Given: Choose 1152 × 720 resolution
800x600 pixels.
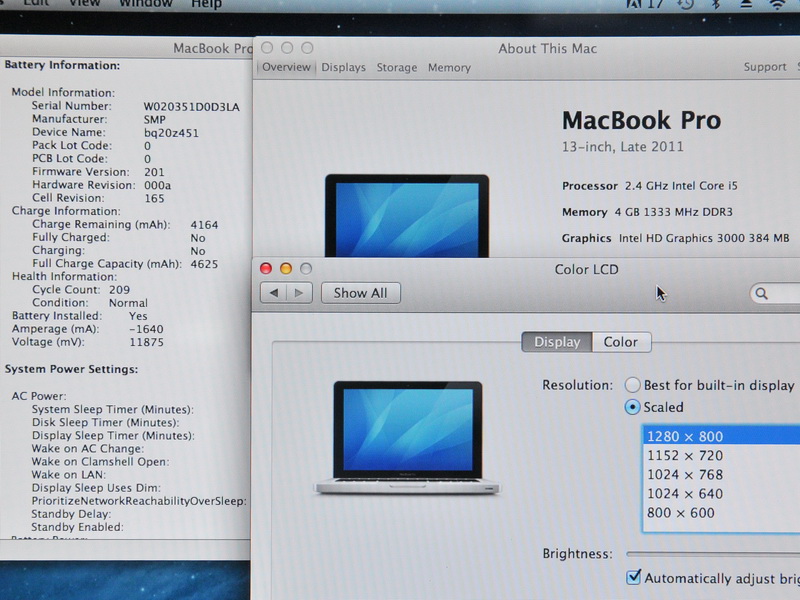Looking at the screenshot, I should click(x=721, y=455).
